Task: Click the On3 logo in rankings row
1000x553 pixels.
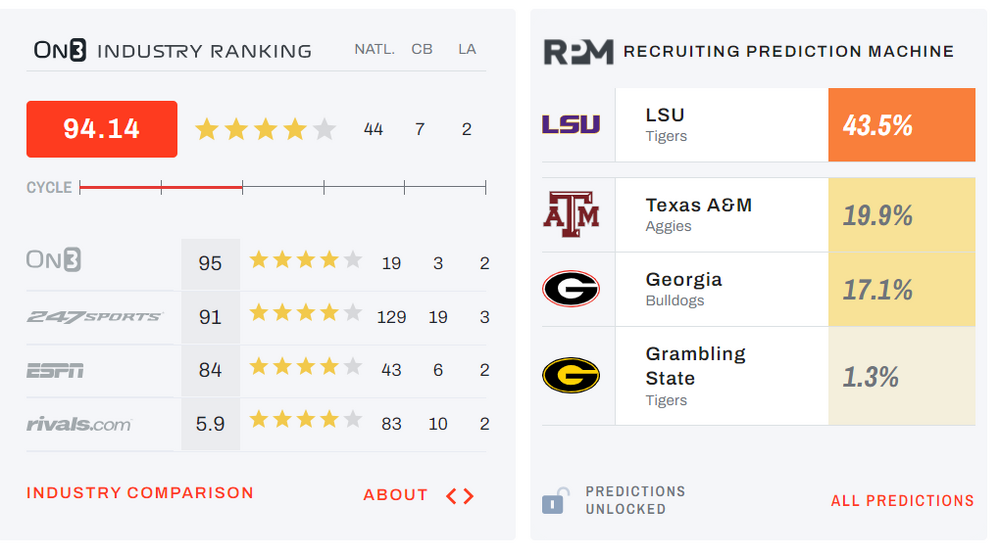Action: (53, 261)
